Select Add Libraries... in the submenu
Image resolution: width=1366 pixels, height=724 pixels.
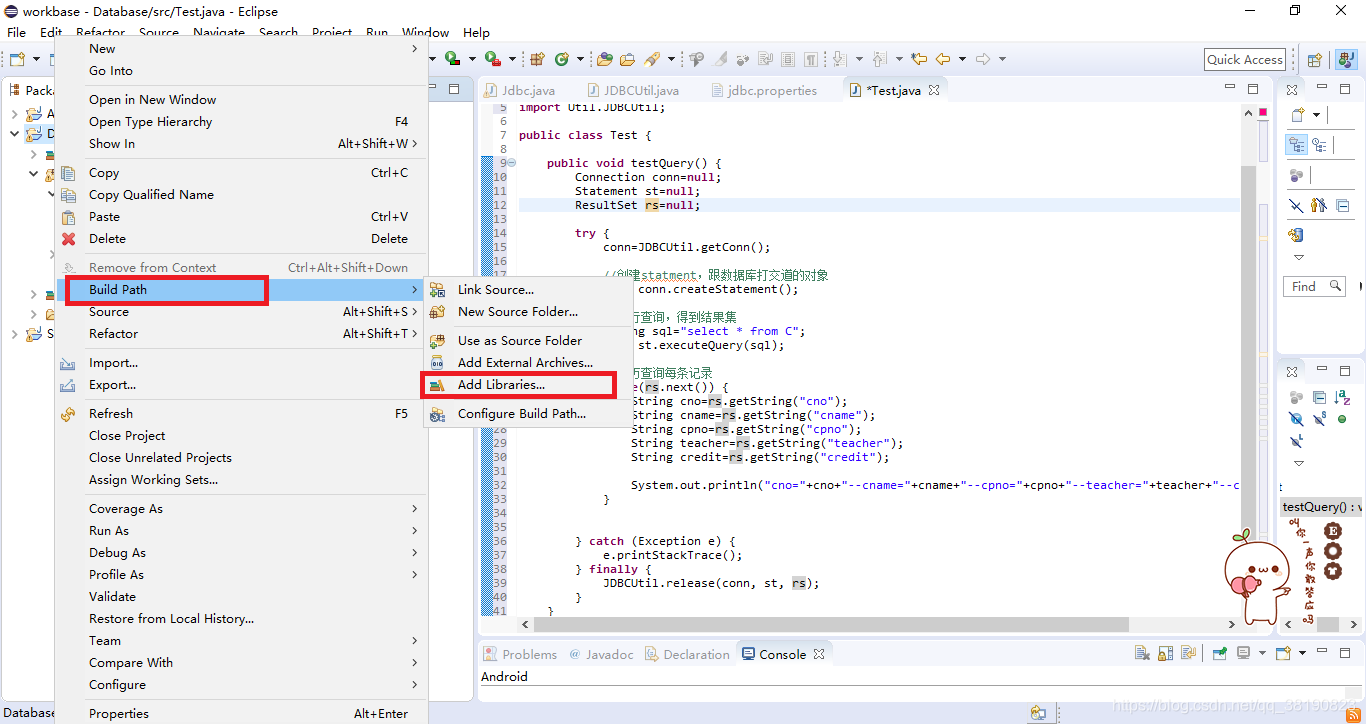pyautogui.click(x=528, y=385)
